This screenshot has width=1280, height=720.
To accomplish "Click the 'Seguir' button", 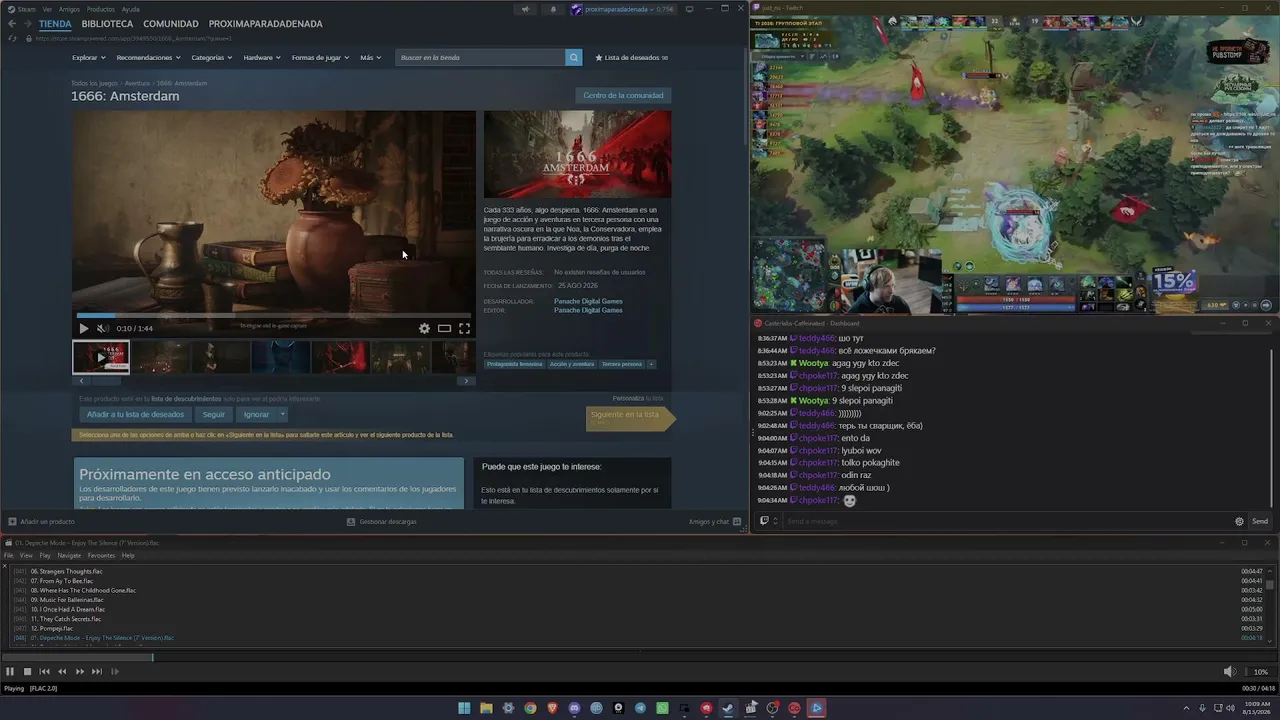I will 214,414.
